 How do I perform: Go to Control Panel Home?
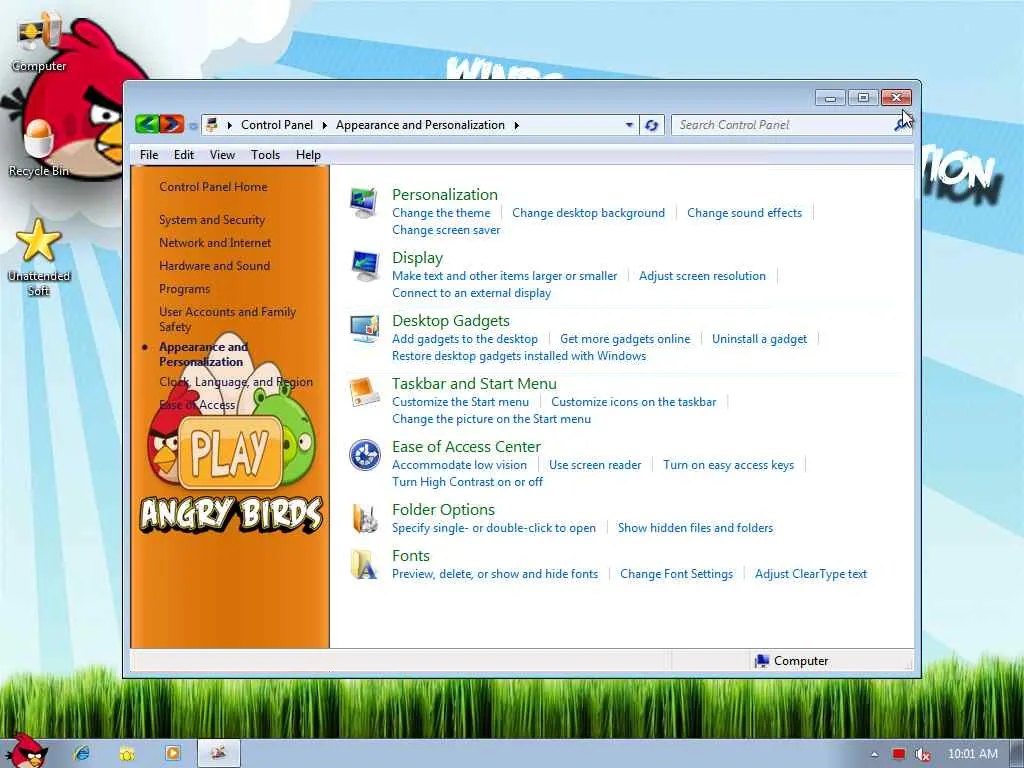pos(213,187)
